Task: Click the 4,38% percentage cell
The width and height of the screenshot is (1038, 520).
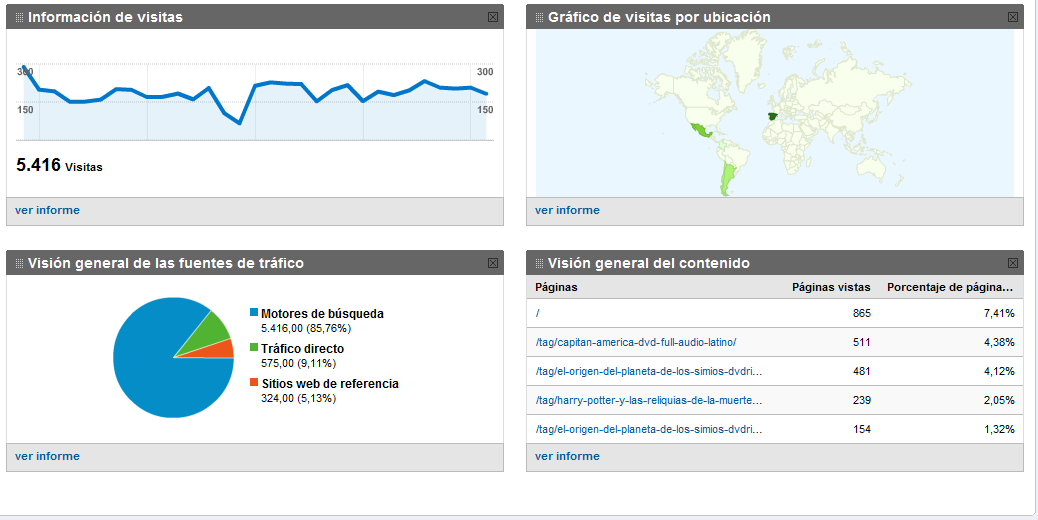Action: click(x=999, y=343)
